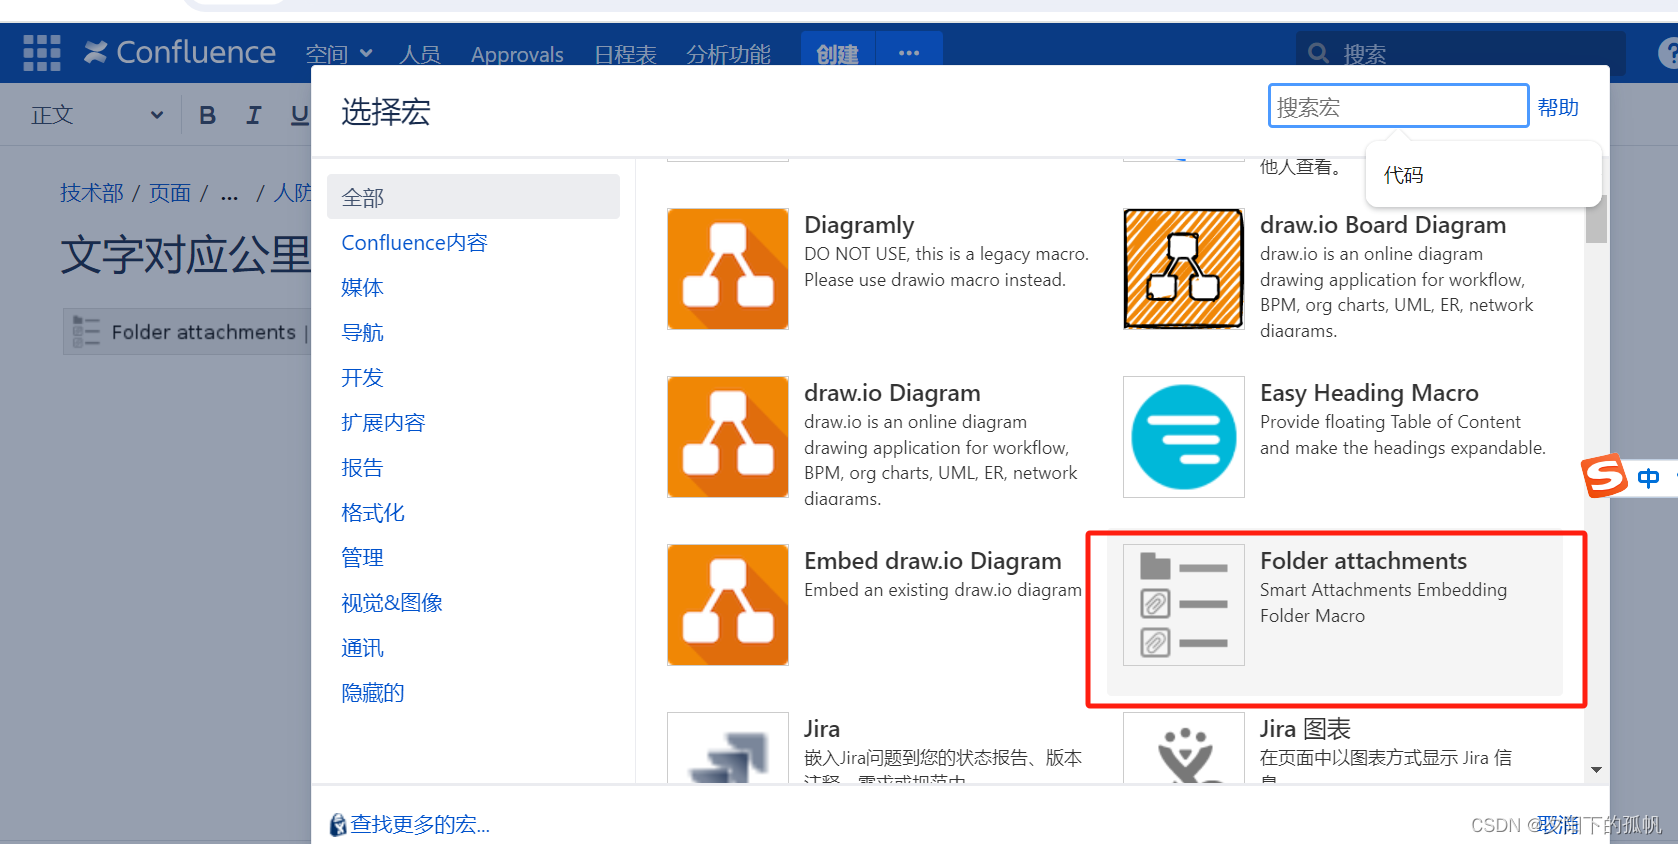Click the 页面 breadcrumb link
This screenshot has width=1678, height=844.
pyautogui.click(x=170, y=193)
